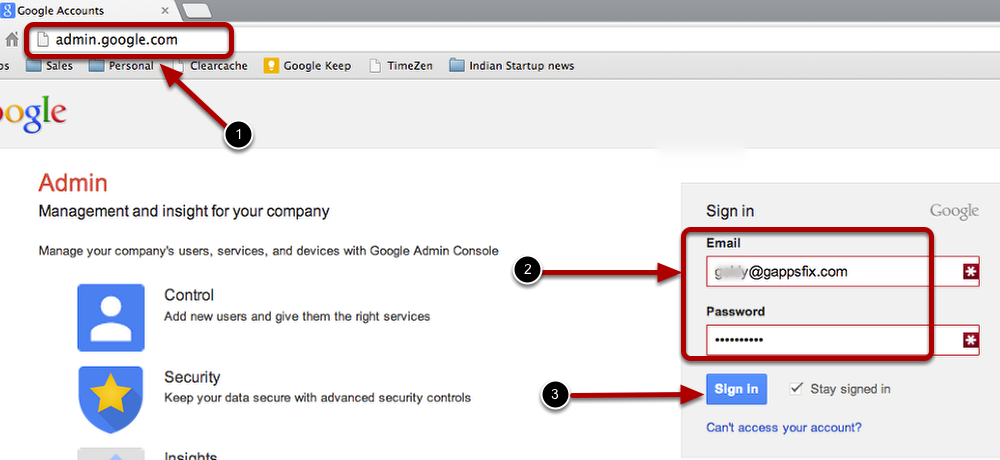Click the page icon in the address bar
Viewport: 1000px width, 460px height.
tap(43, 40)
